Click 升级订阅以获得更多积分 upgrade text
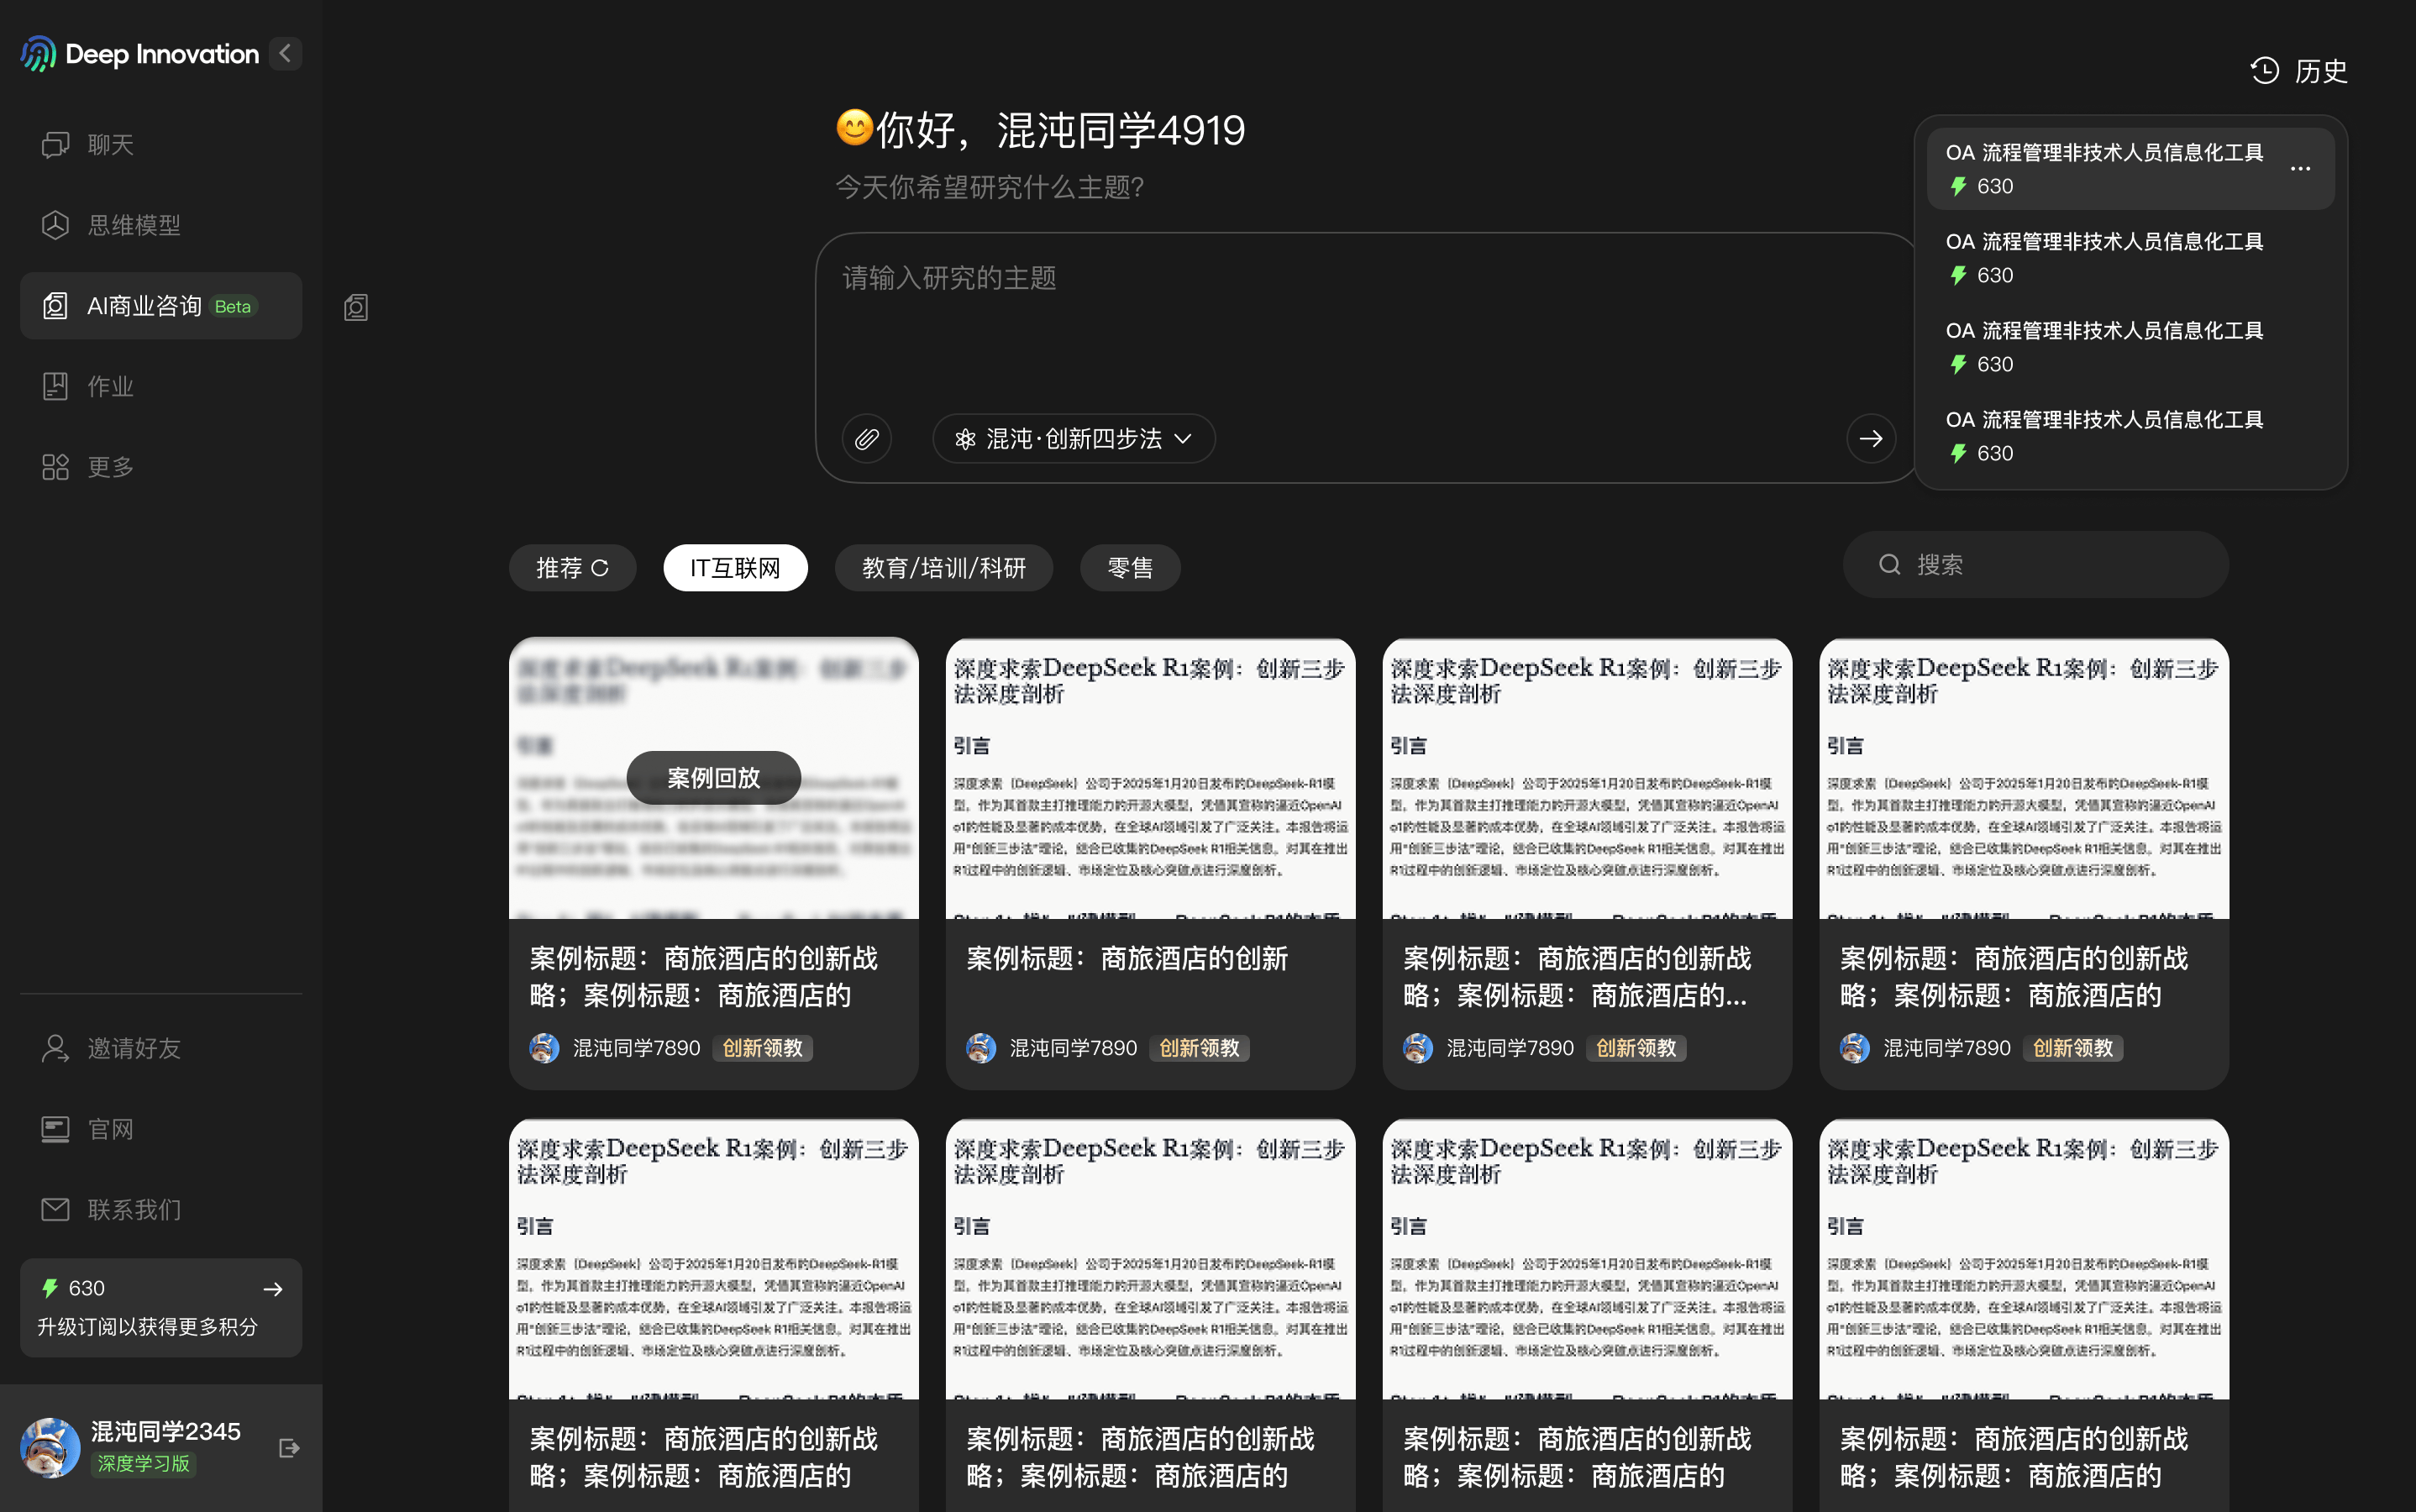 [x=148, y=1326]
